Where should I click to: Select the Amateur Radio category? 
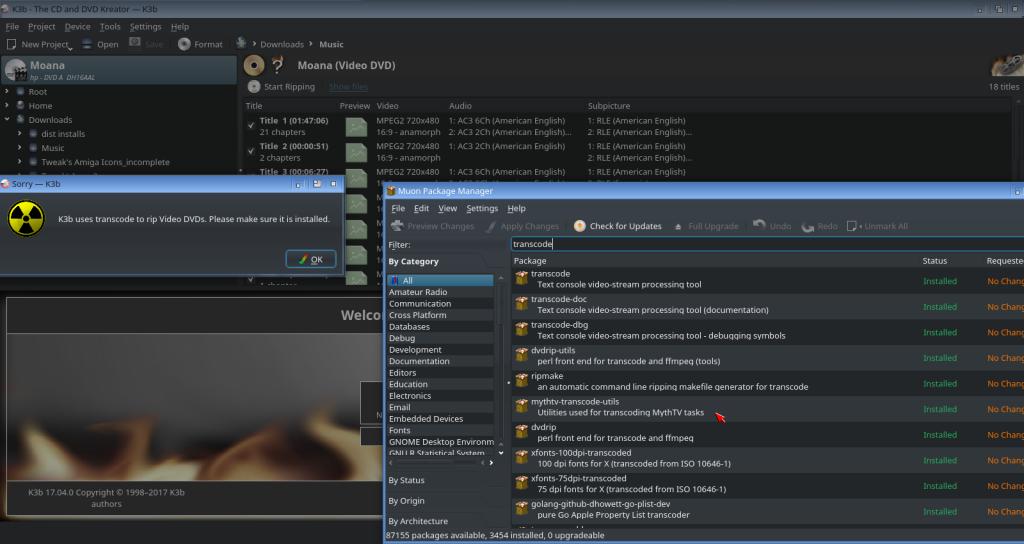tap(440, 292)
